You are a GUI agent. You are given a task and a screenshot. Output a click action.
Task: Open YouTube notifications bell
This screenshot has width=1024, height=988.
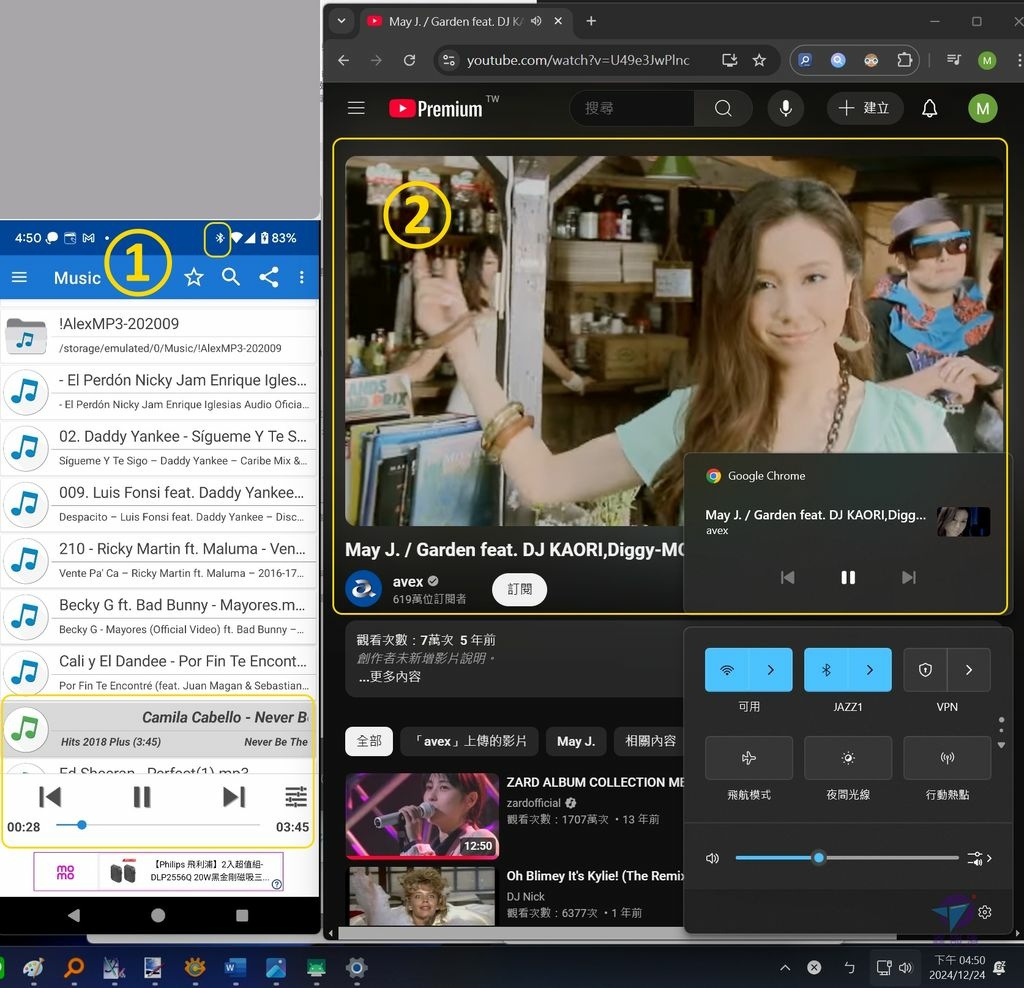[x=929, y=108]
